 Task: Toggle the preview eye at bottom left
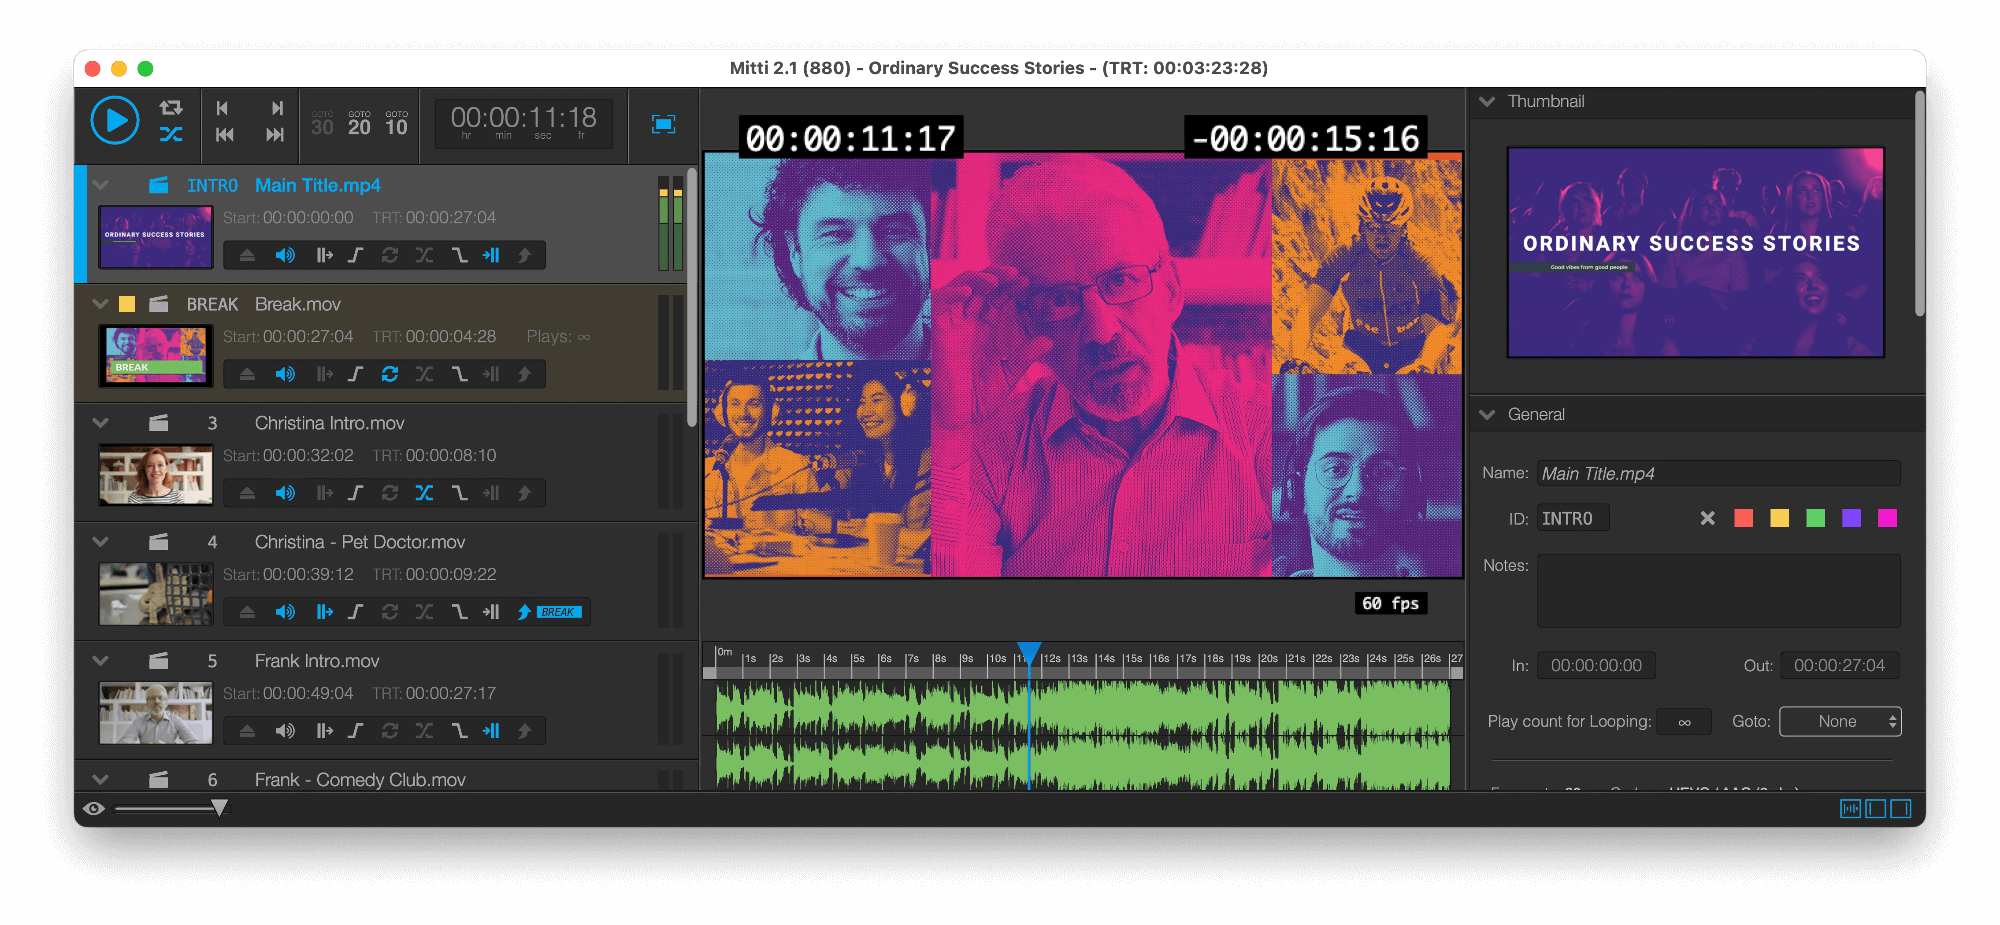tap(94, 806)
